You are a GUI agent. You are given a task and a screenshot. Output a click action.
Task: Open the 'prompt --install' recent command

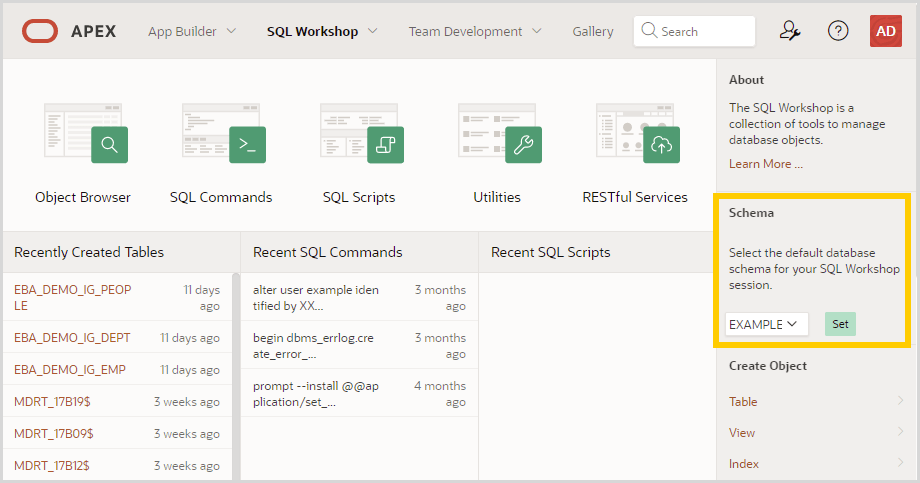(316, 394)
